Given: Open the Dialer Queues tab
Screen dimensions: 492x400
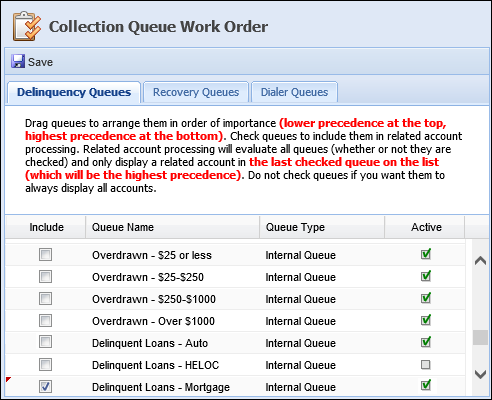Looking at the screenshot, I should (x=294, y=92).
